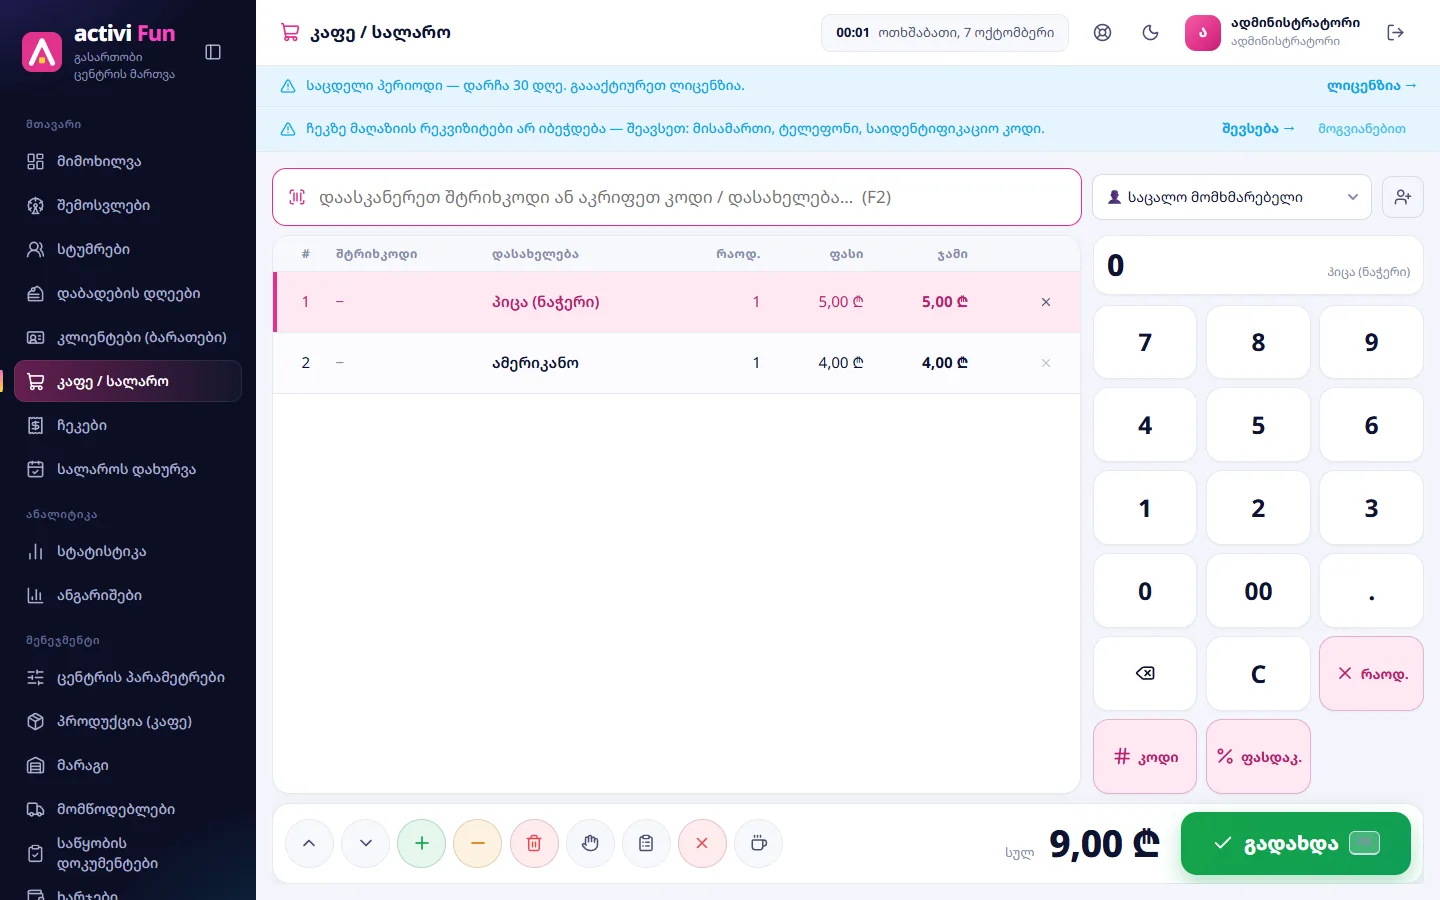The image size is (1440, 900).
Task: Open პროდუქცია (კაფე) in the sidebar
Action: (128, 721)
